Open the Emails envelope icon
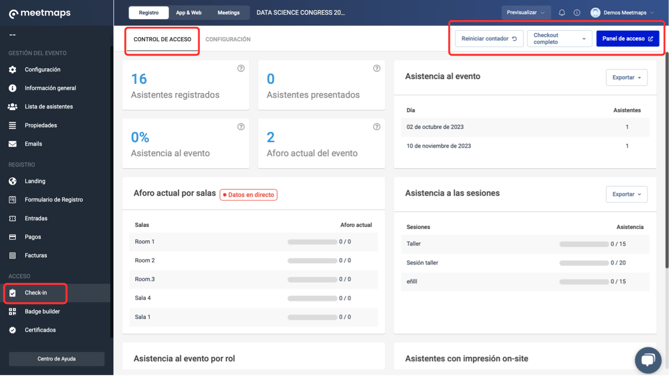This screenshot has width=670, height=377. [x=12, y=144]
